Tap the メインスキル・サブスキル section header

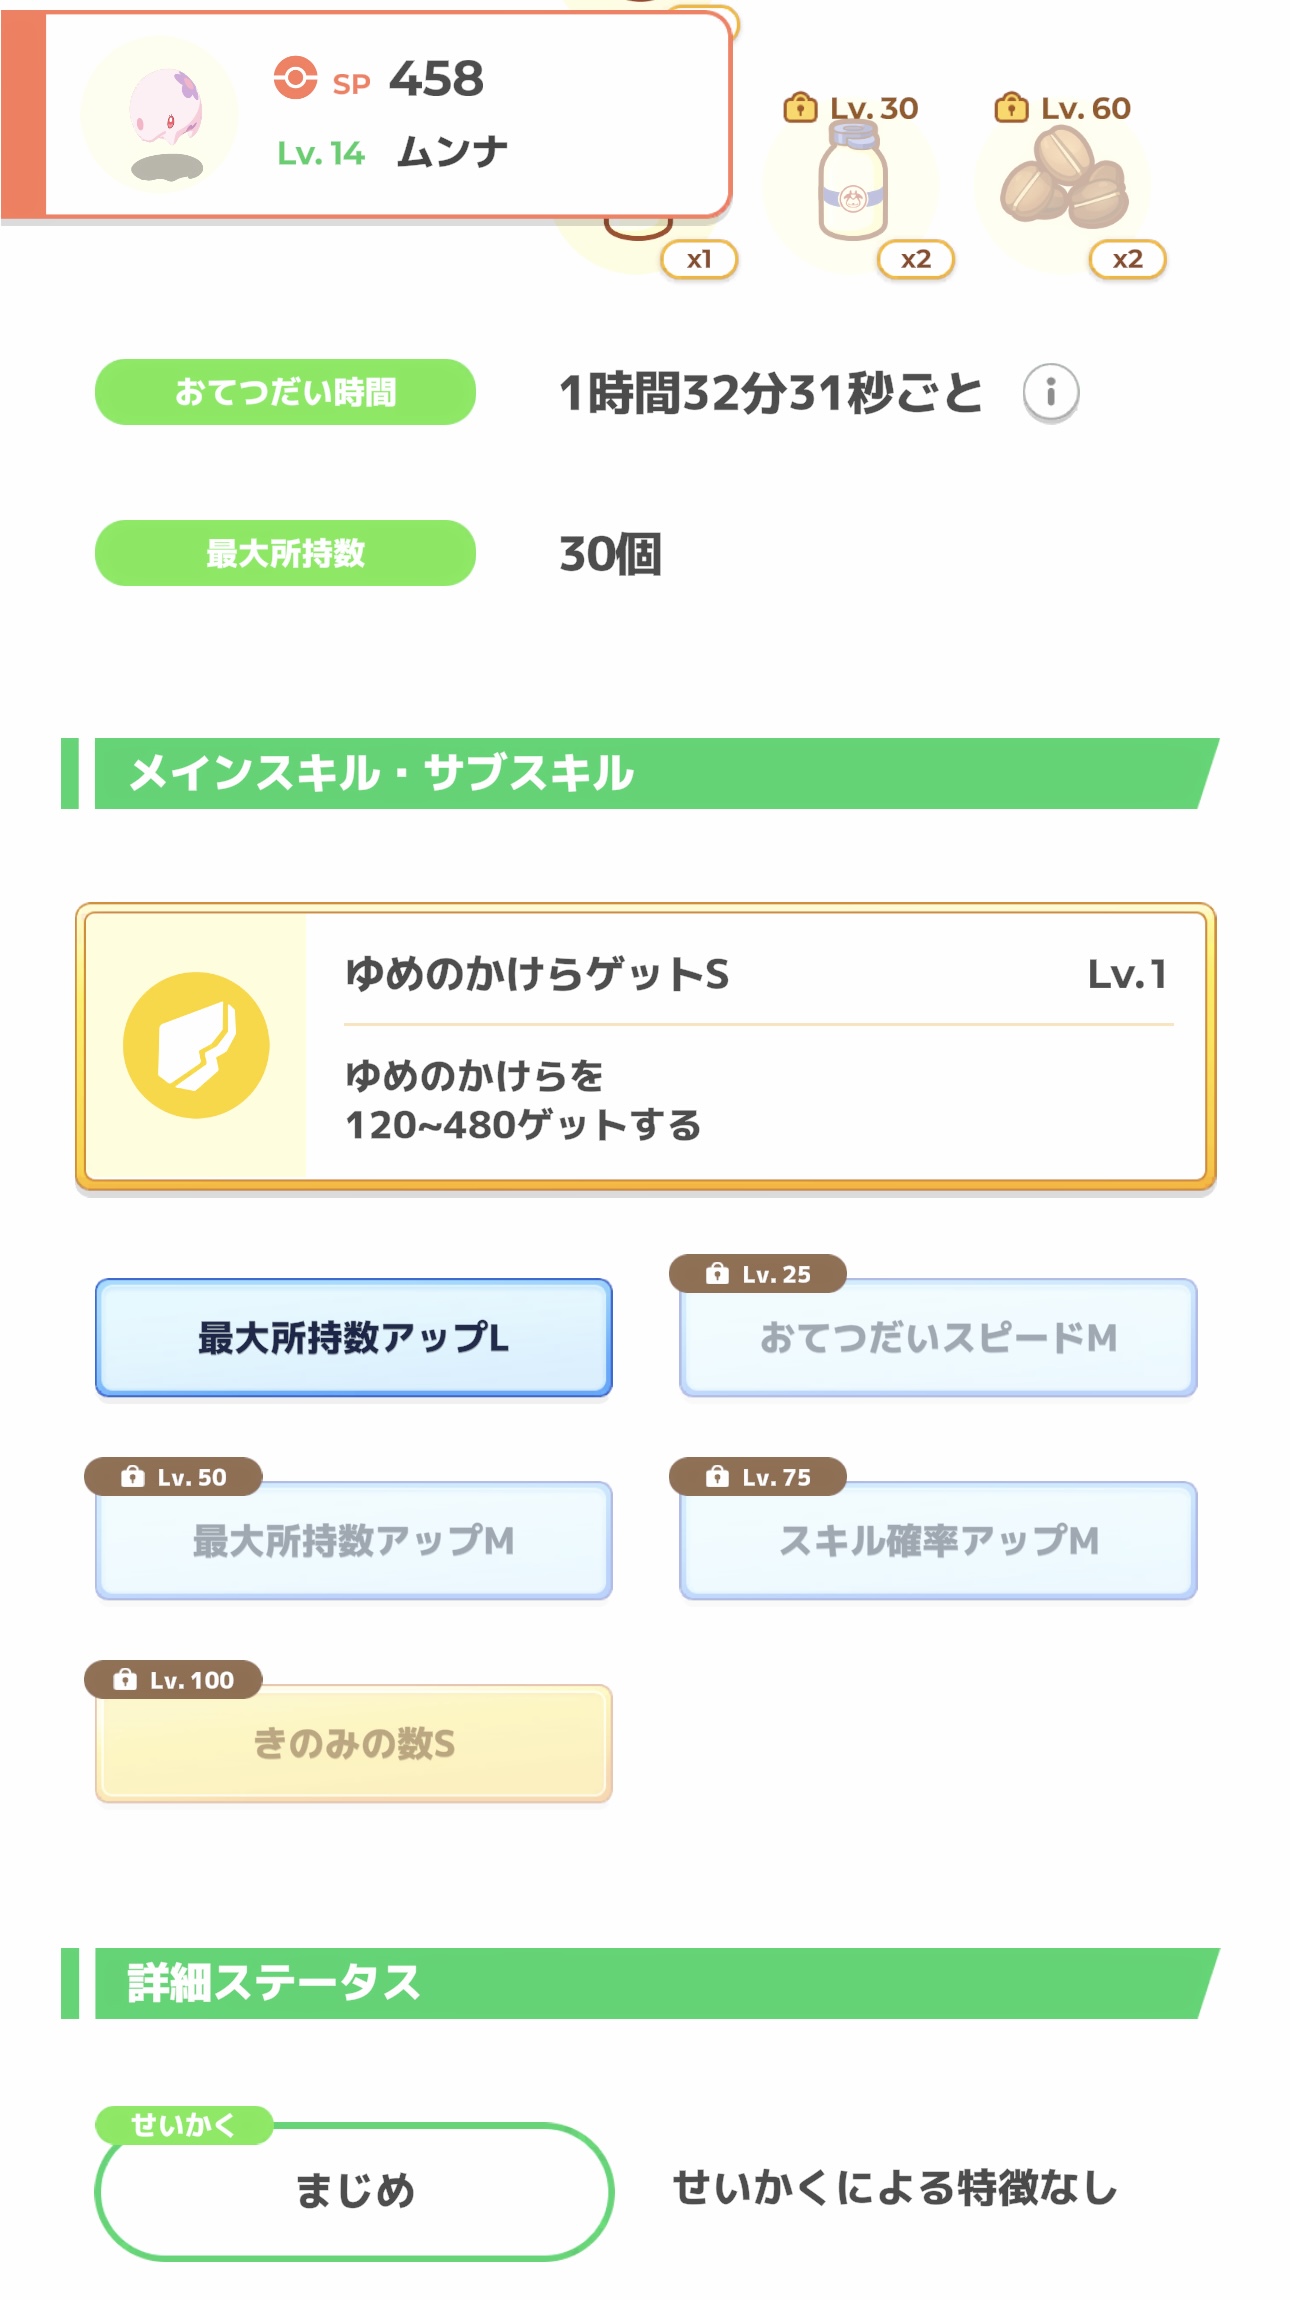point(640,773)
